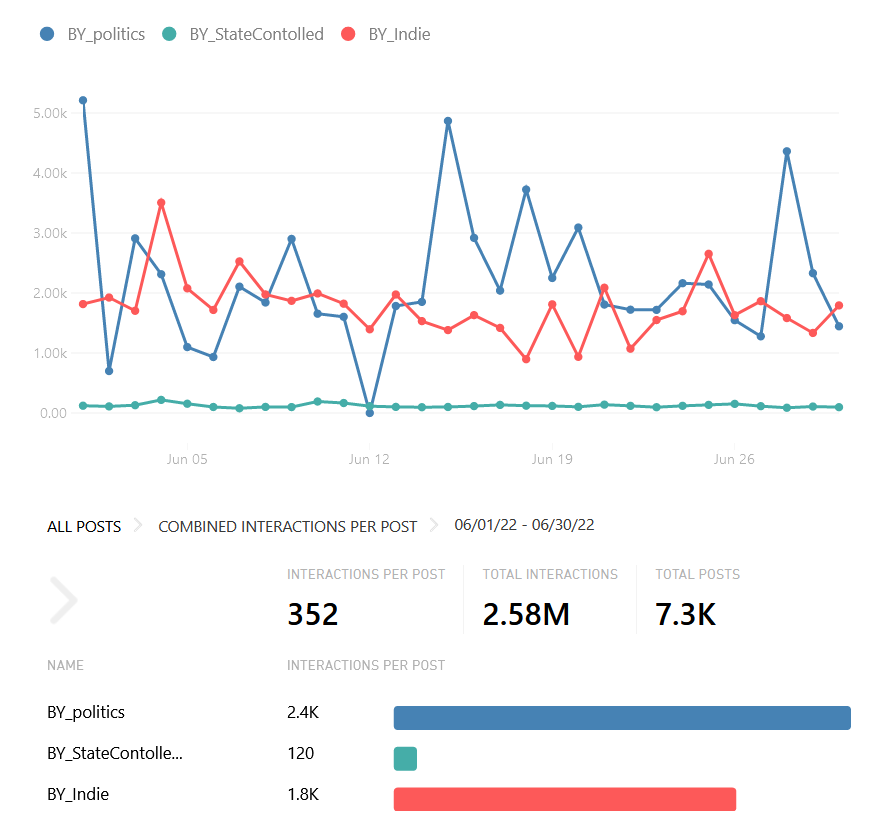Click the blue BY_politics bar
The height and width of the screenshot is (814, 880).
tap(621, 718)
